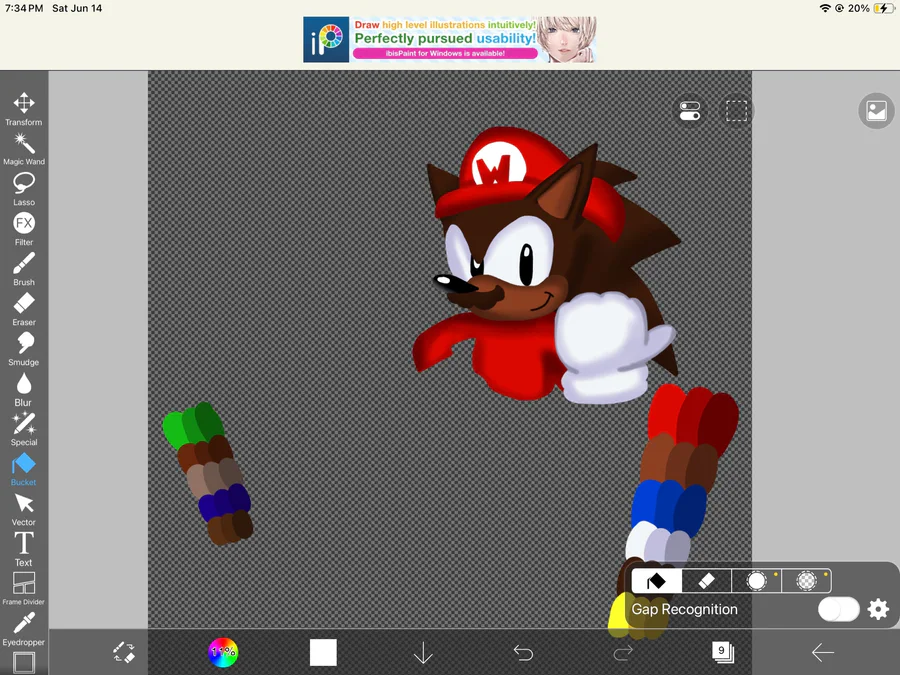The image size is (900, 675).
Task: Open the selection area tool
Action: coord(736,111)
